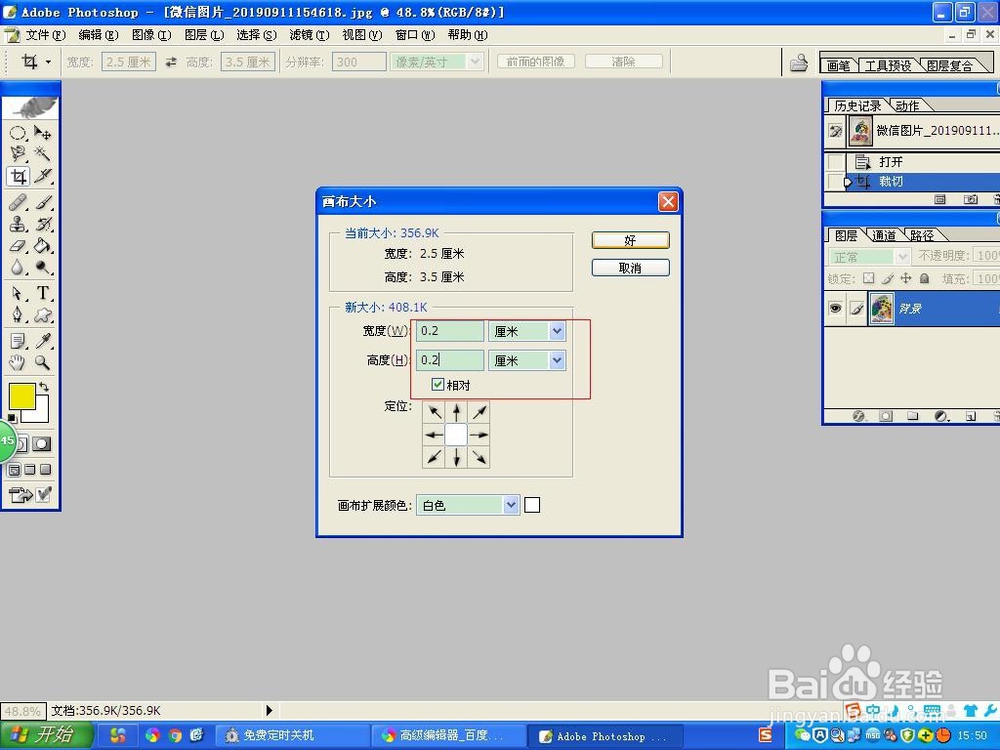Swap foreground and background colors
The height and width of the screenshot is (750, 1000).
(43, 386)
